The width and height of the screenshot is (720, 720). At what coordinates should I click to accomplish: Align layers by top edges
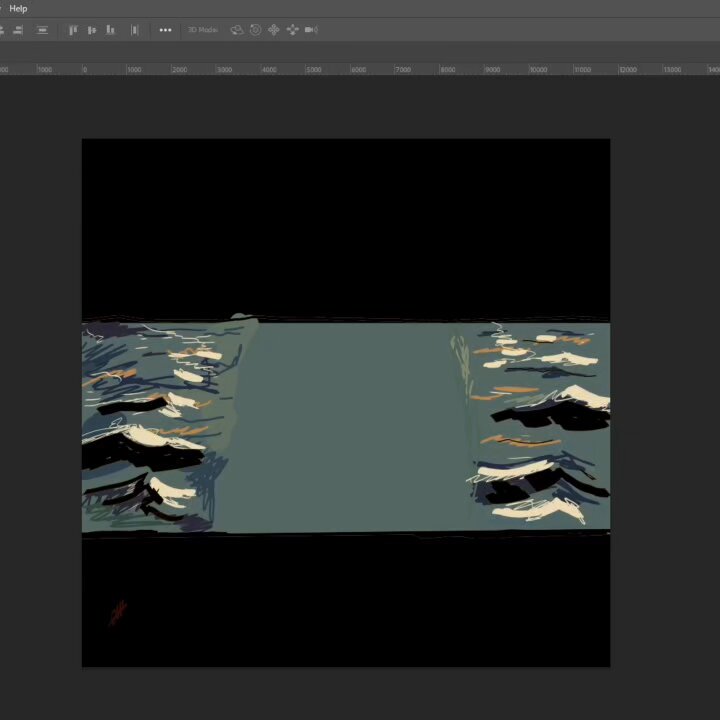[73, 30]
